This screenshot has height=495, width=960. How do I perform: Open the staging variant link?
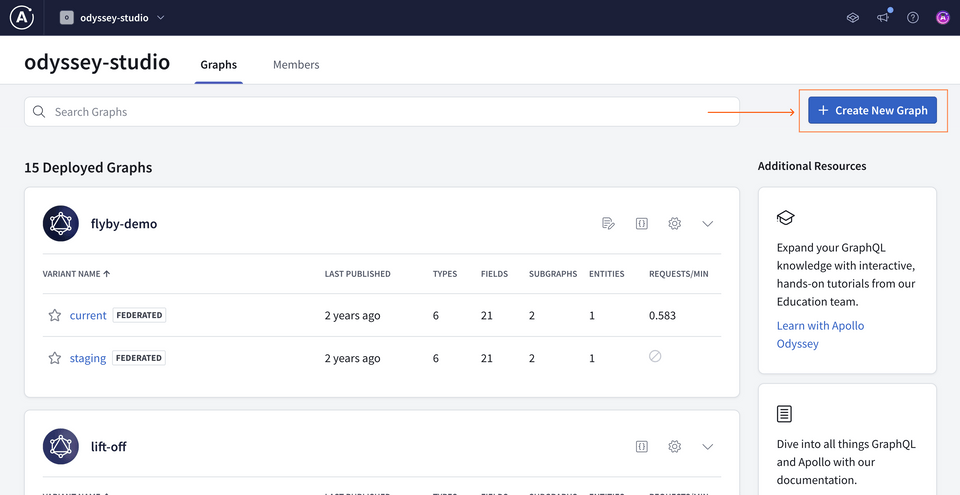pyautogui.click(x=88, y=358)
